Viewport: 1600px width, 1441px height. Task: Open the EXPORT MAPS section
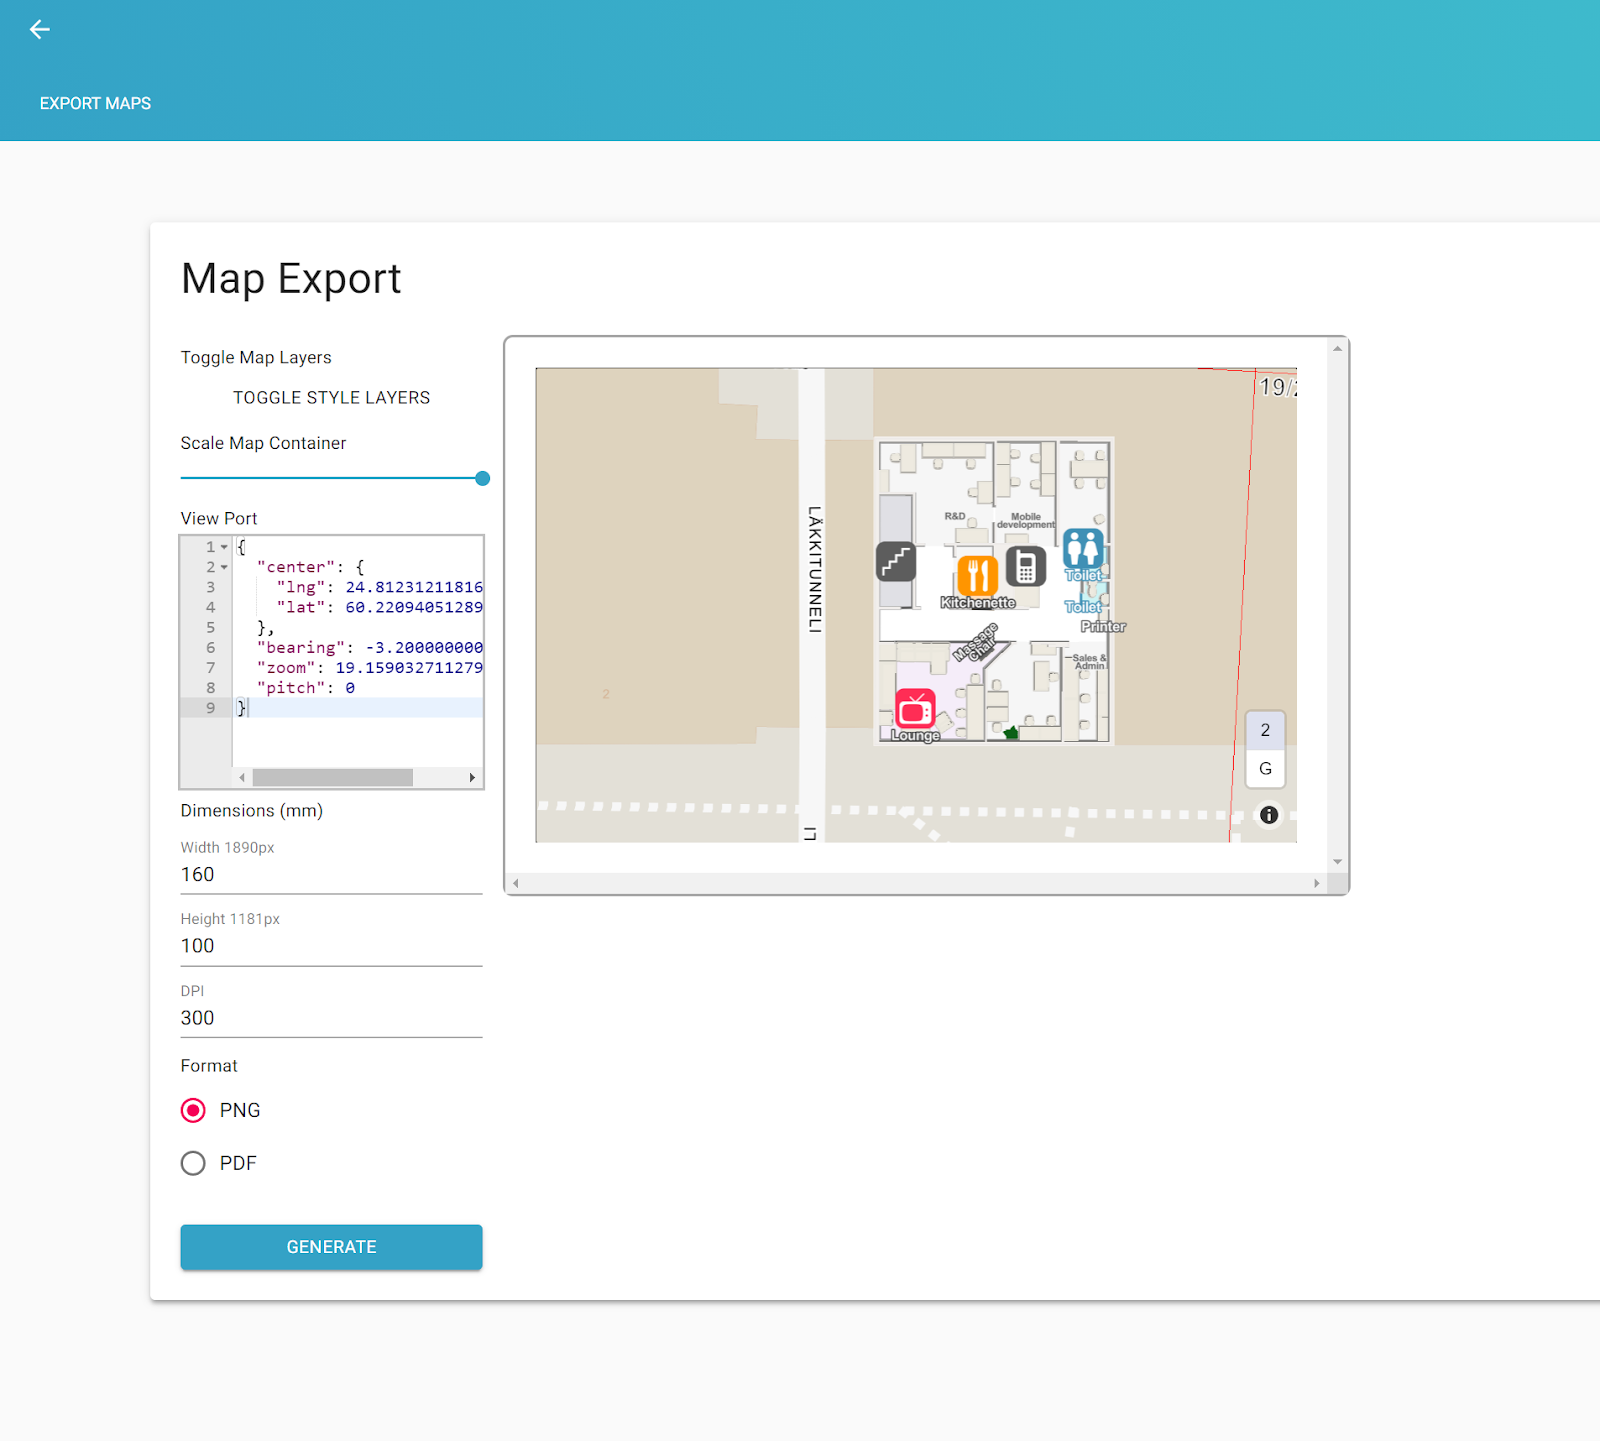pyautogui.click(x=95, y=103)
